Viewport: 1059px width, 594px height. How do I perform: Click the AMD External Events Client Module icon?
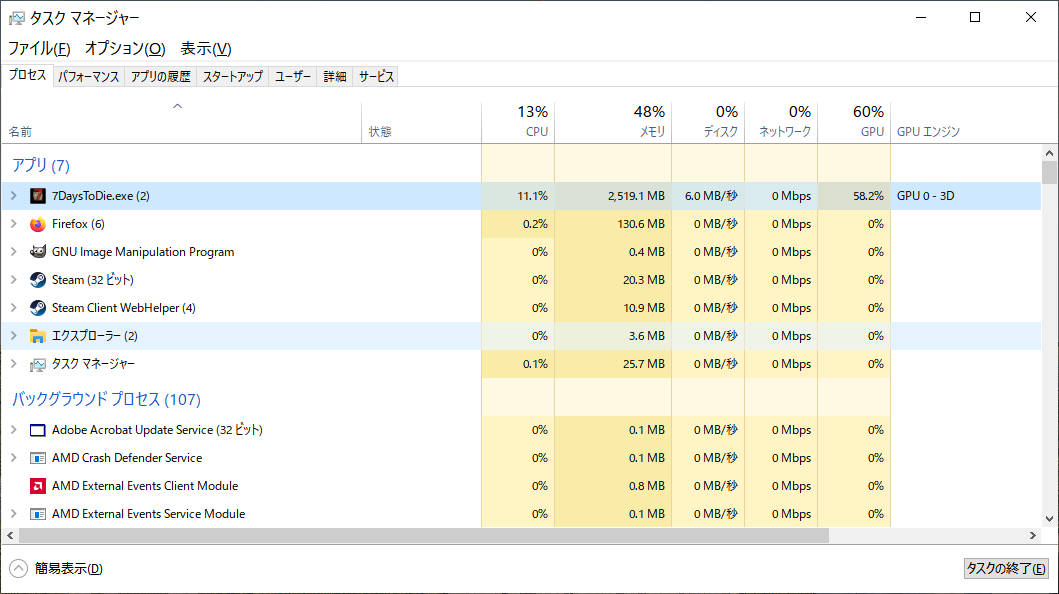[38, 486]
